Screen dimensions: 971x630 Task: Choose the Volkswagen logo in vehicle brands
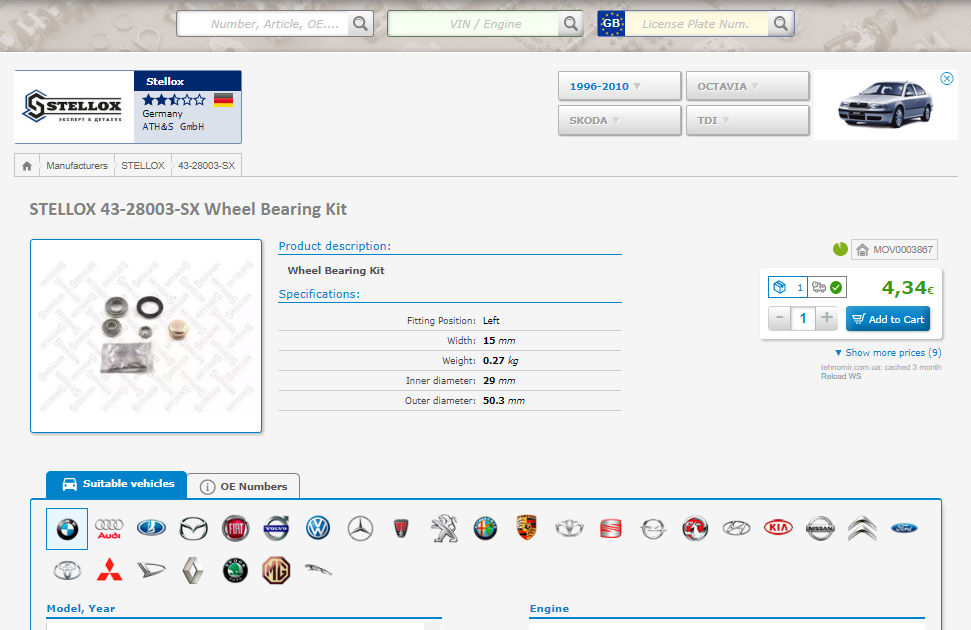pyautogui.click(x=318, y=529)
